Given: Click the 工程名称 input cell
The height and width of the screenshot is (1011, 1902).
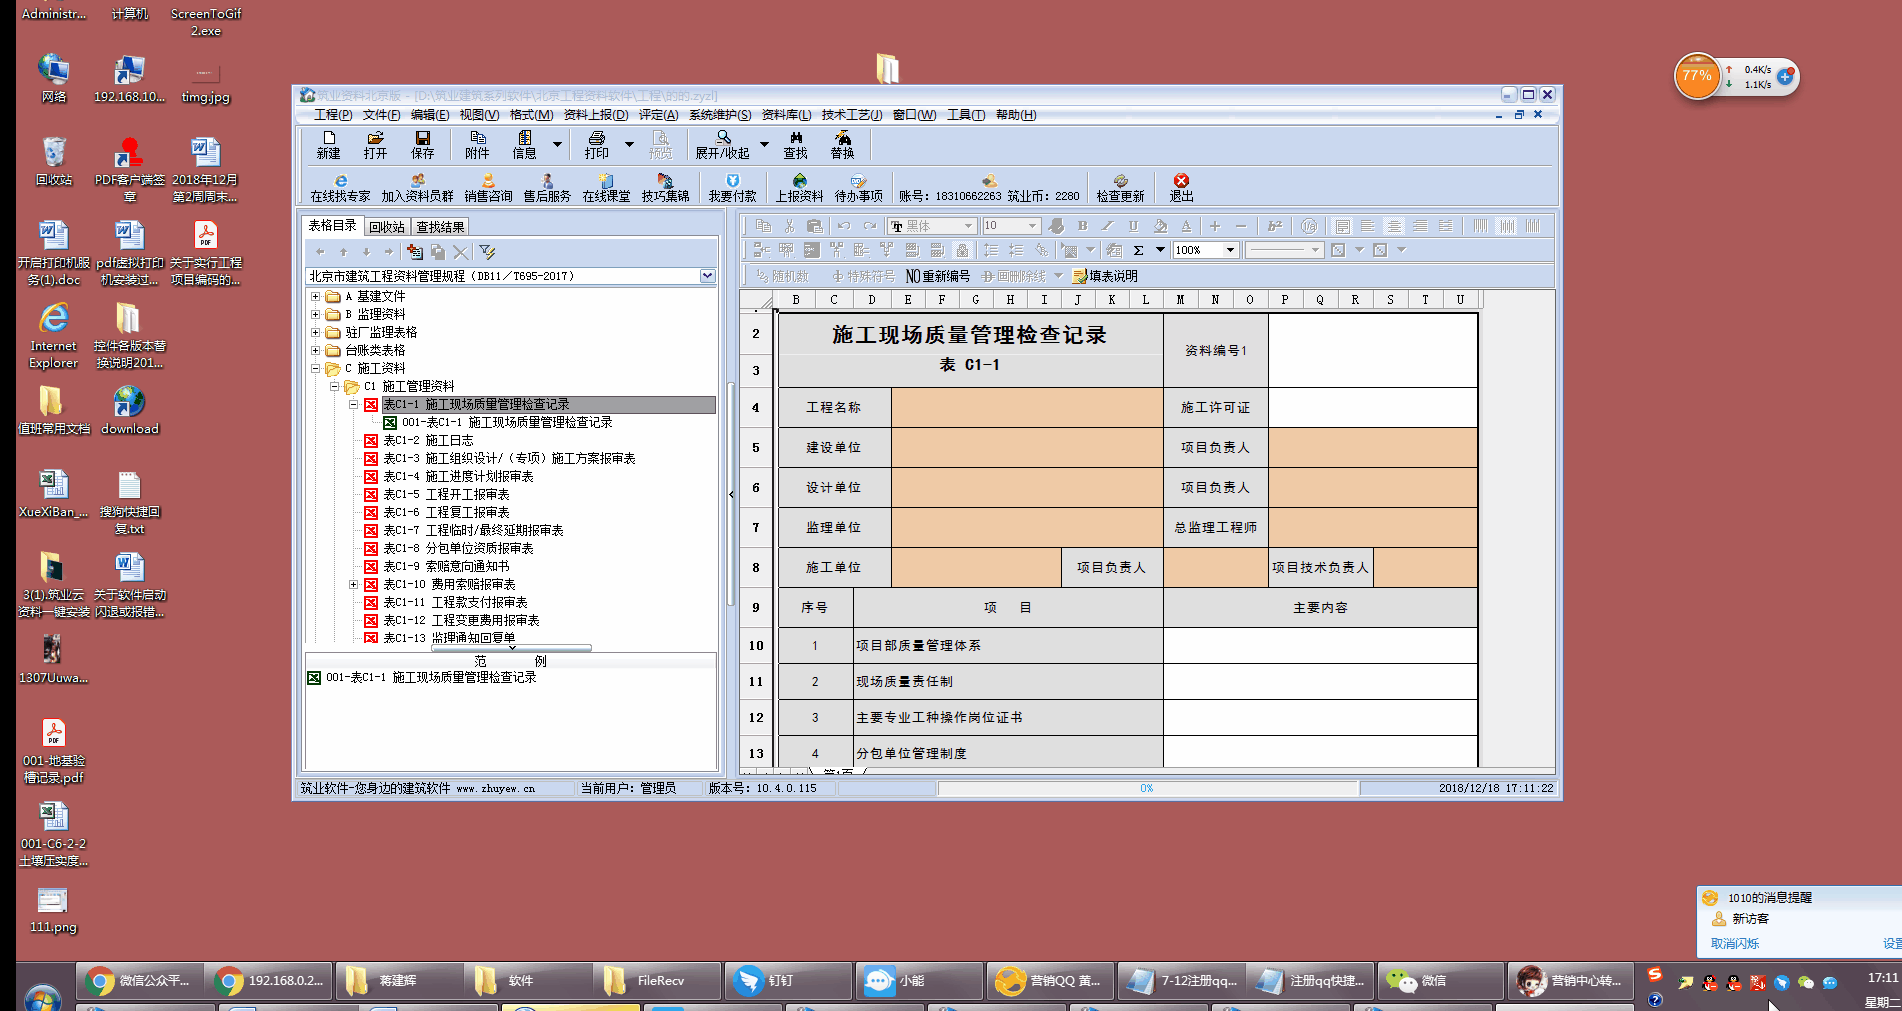Looking at the screenshot, I should click(x=1026, y=408).
